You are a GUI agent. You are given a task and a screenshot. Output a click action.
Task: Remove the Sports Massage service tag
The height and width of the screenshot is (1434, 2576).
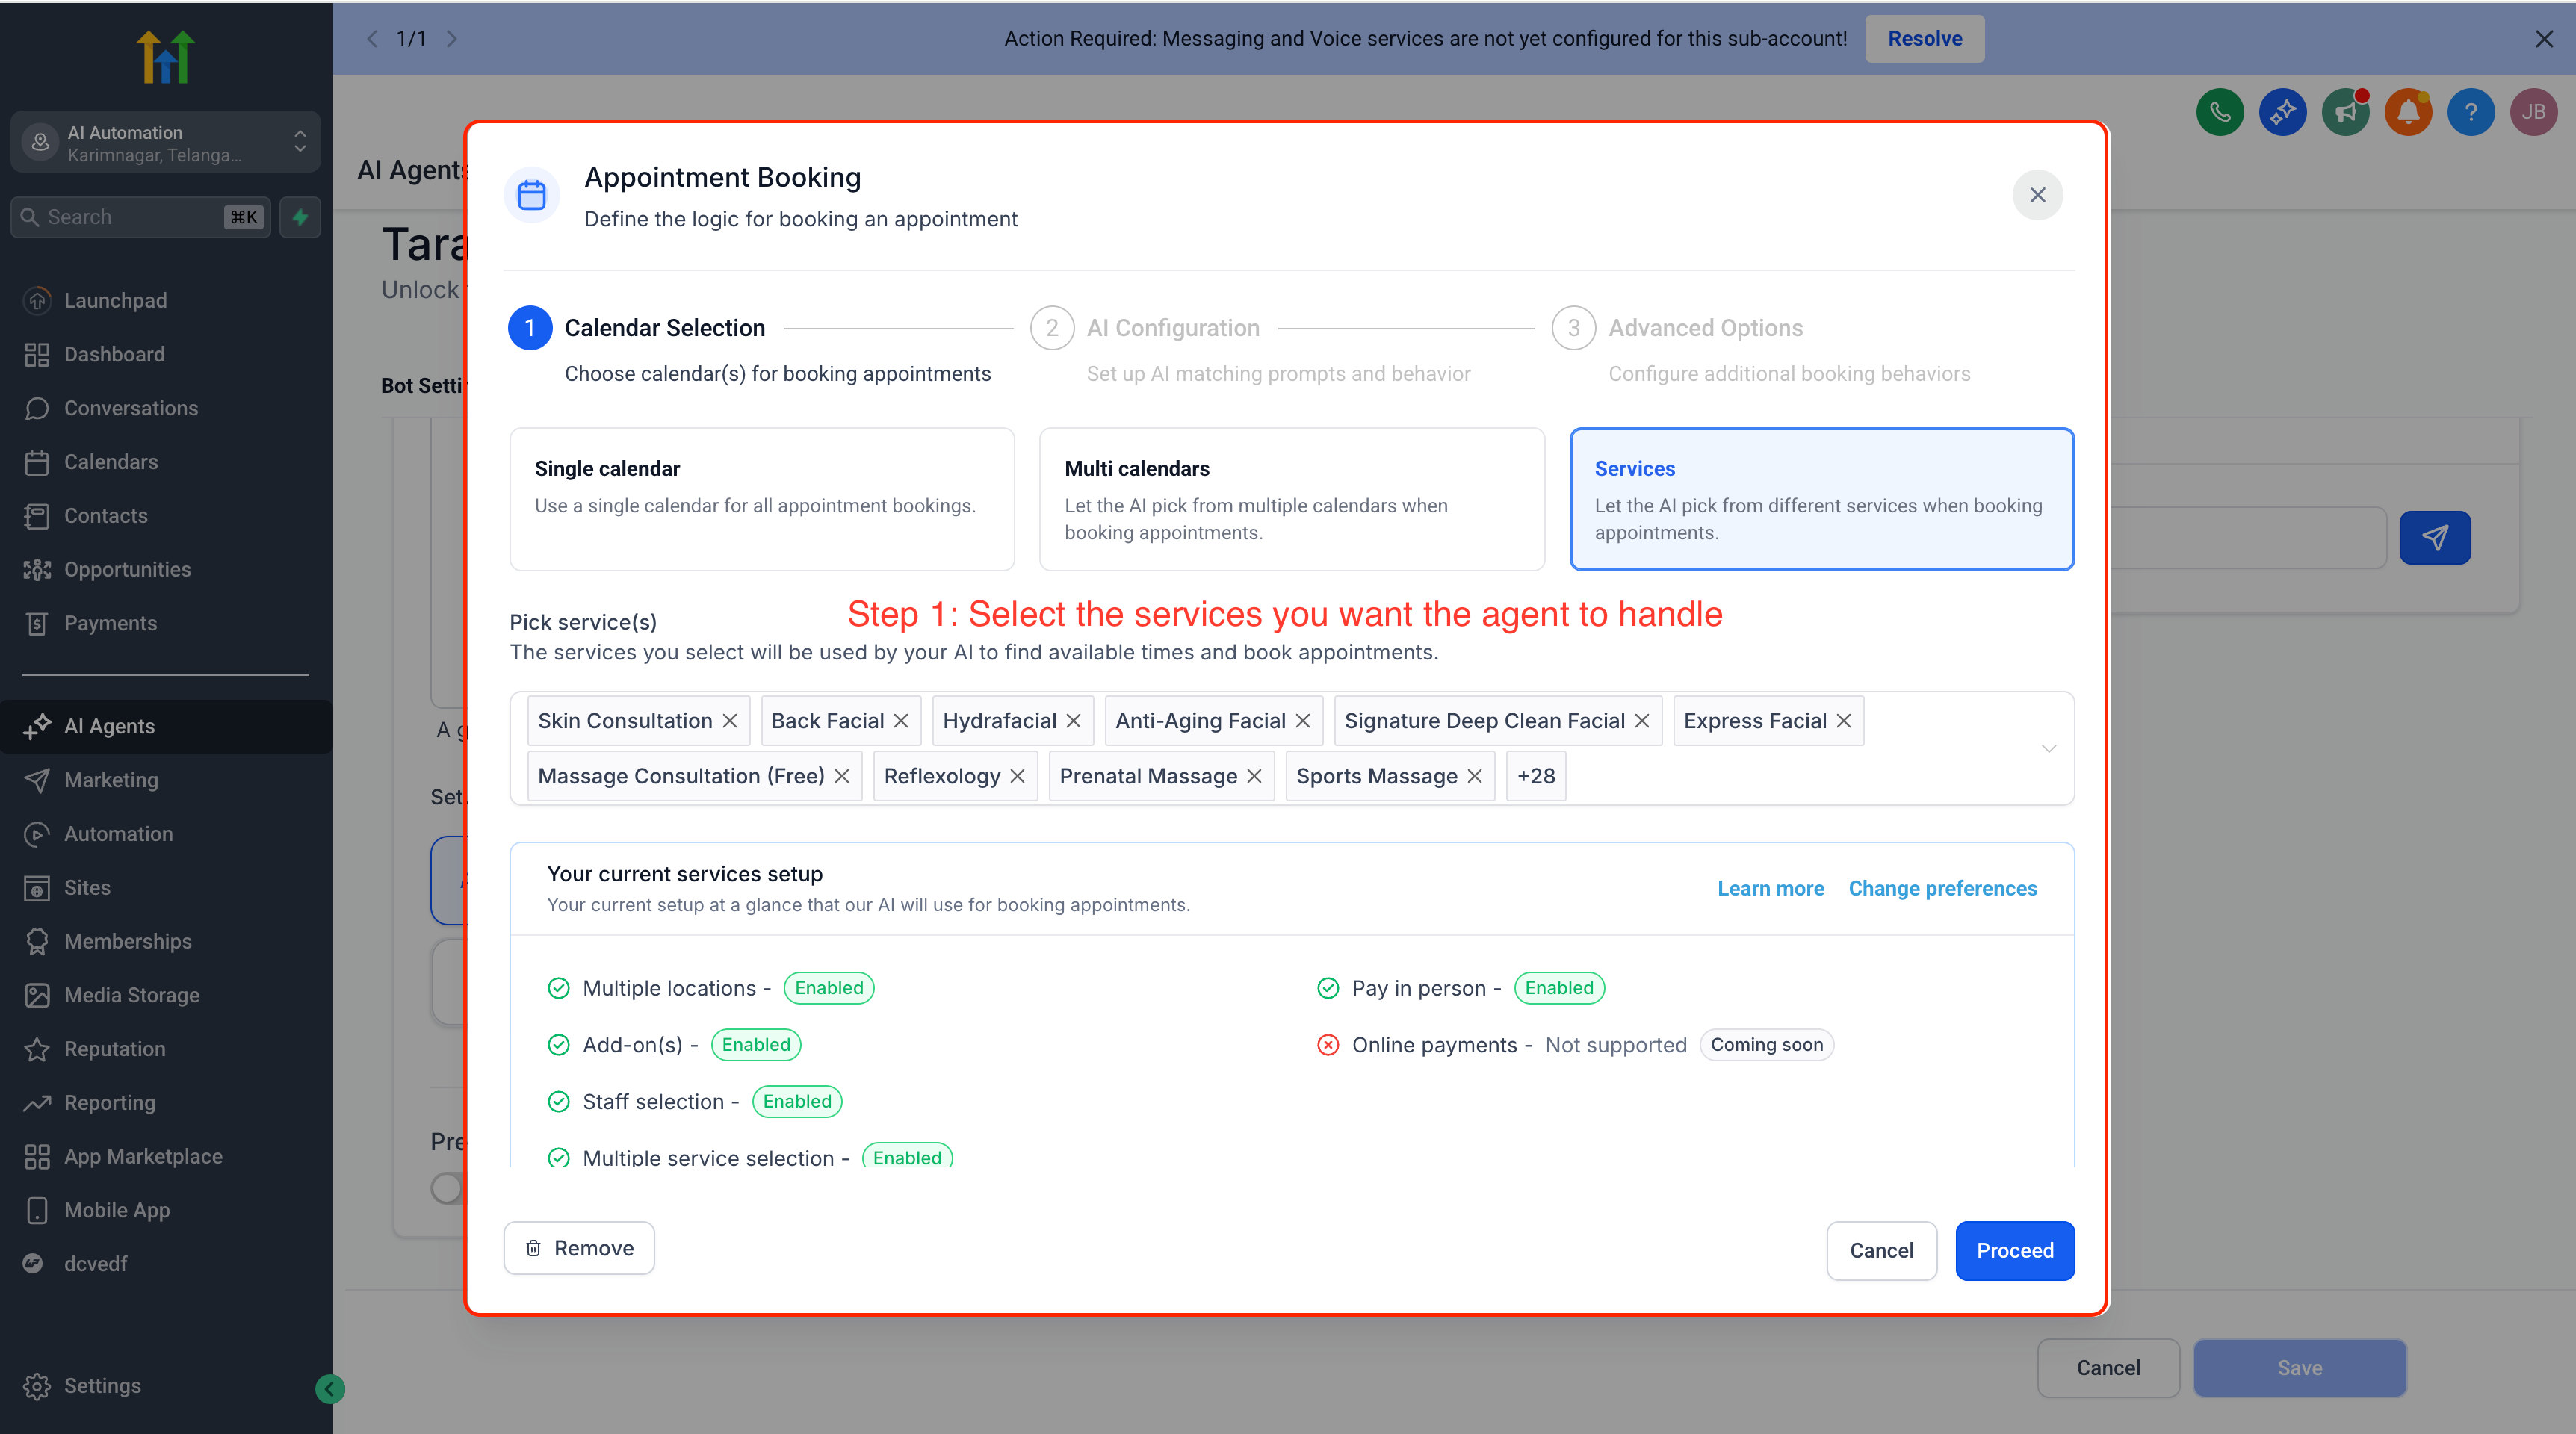tap(1474, 776)
